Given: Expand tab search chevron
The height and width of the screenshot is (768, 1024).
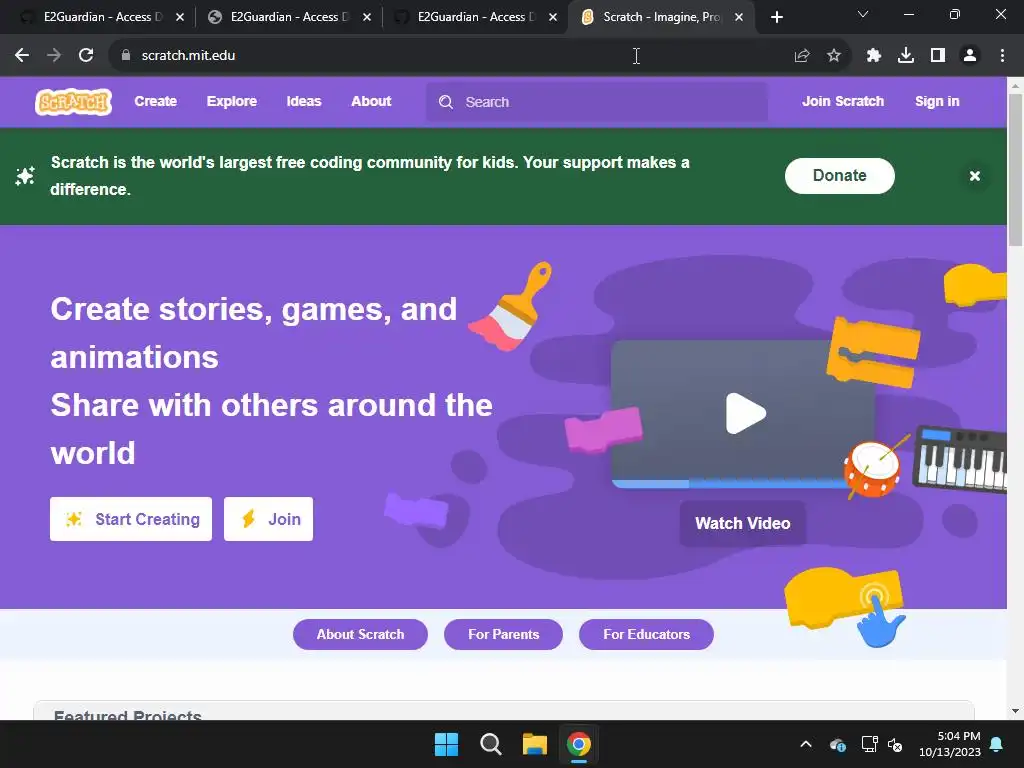Looking at the screenshot, I should click(x=863, y=14).
